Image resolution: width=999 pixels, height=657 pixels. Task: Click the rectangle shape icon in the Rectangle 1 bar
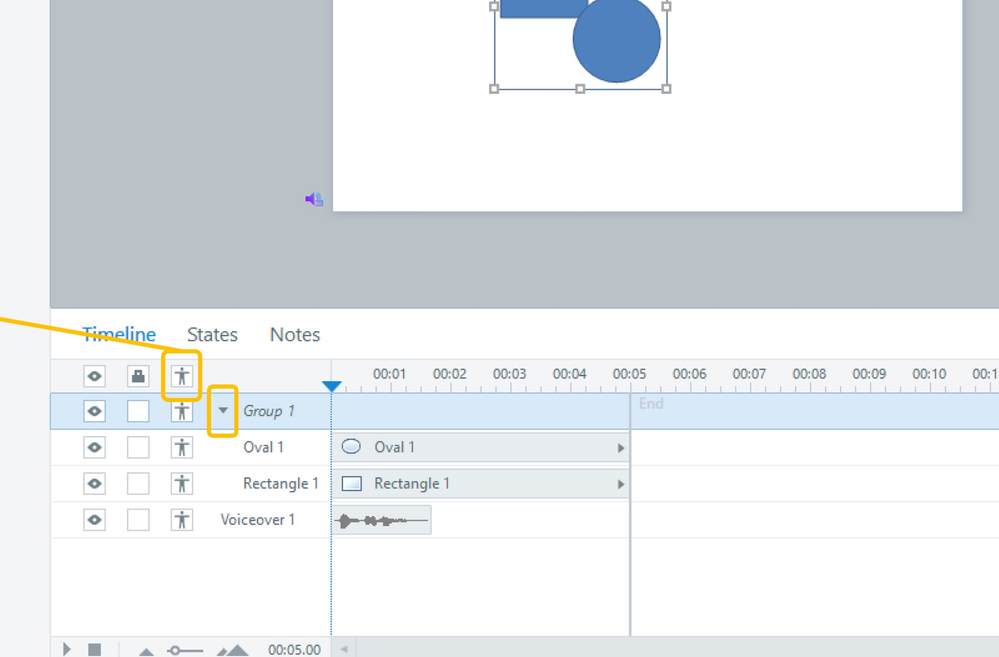pos(352,484)
